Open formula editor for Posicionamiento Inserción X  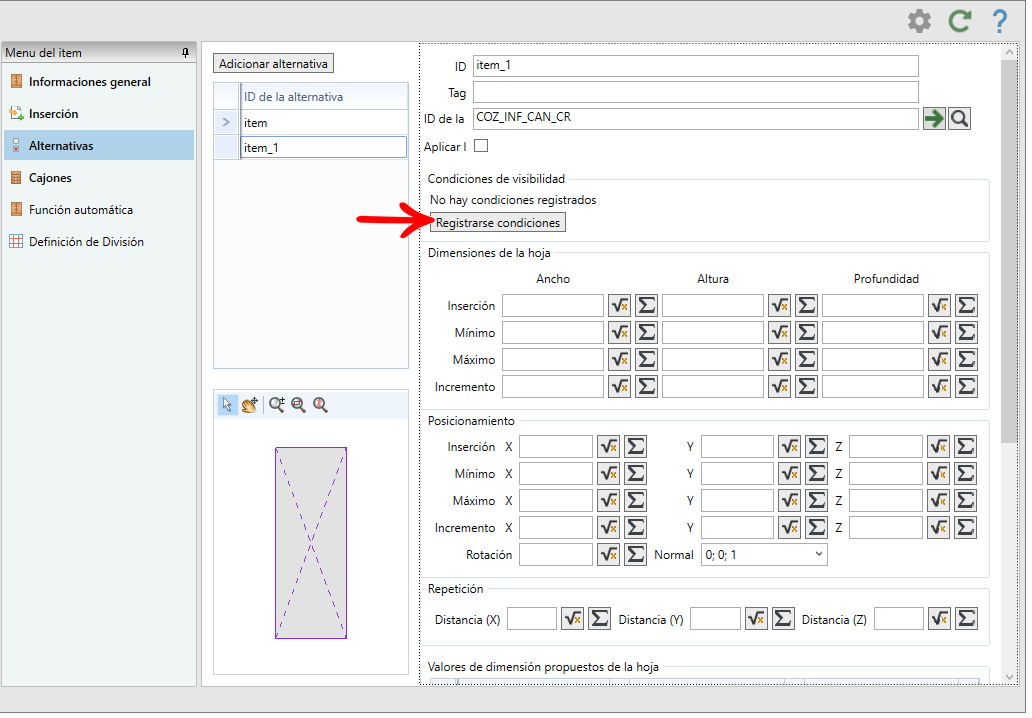[609, 447]
